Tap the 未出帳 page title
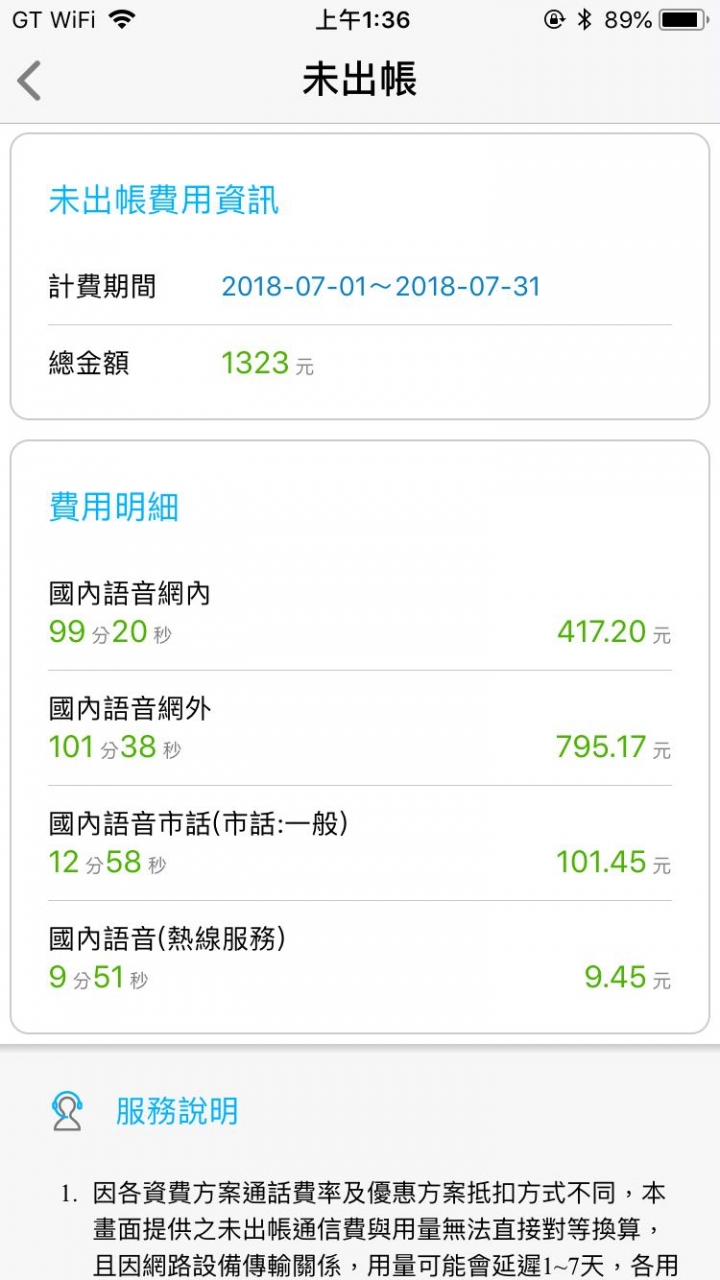This screenshot has height=1280, width=720. pyautogui.click(x=360, y=80)
